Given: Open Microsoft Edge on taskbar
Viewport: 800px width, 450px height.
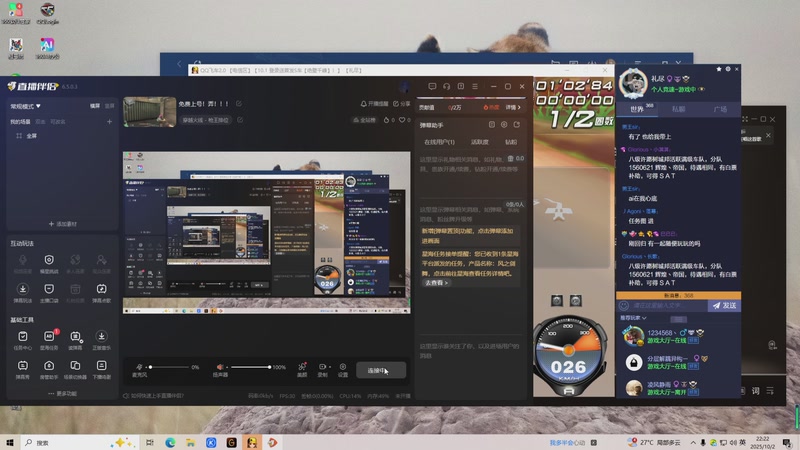Looking at the screenshot, I should coord(170,442).
